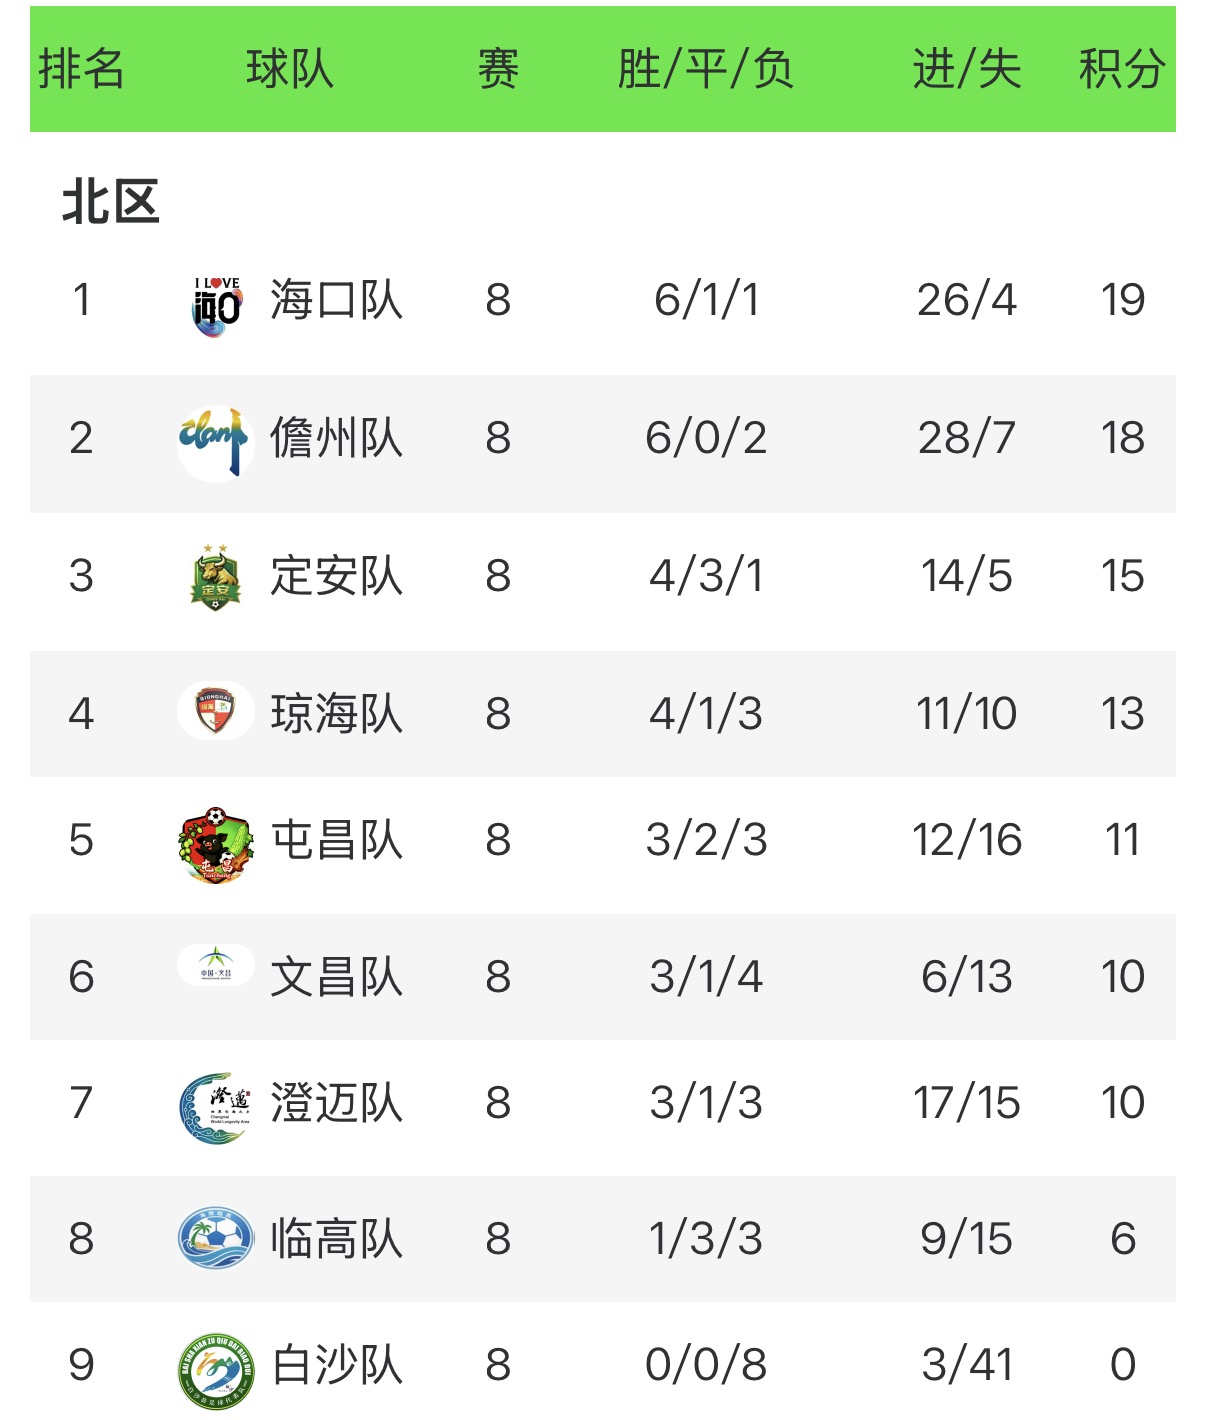
Task: Select the 排名 column header
Action: [x=81, y=70]
